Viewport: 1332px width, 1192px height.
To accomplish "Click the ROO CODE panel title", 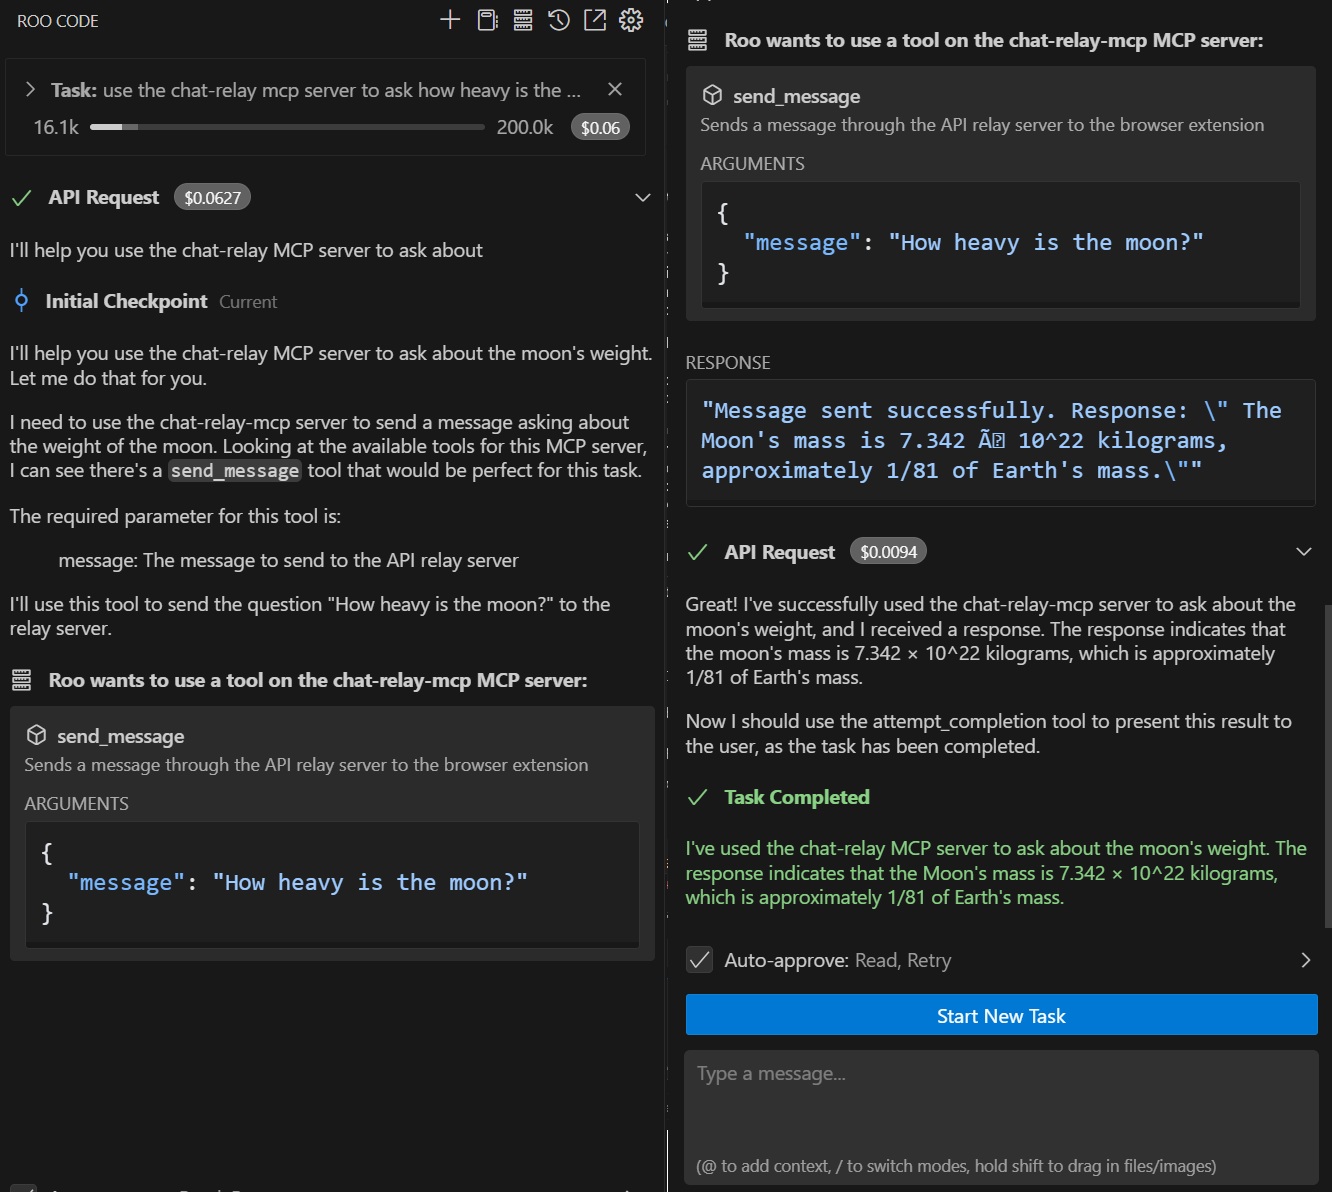I will 58,21.
